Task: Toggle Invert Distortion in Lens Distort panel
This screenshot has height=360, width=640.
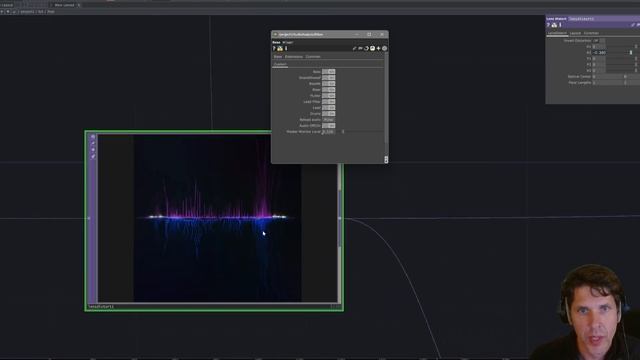Action: tap(599, 41)
